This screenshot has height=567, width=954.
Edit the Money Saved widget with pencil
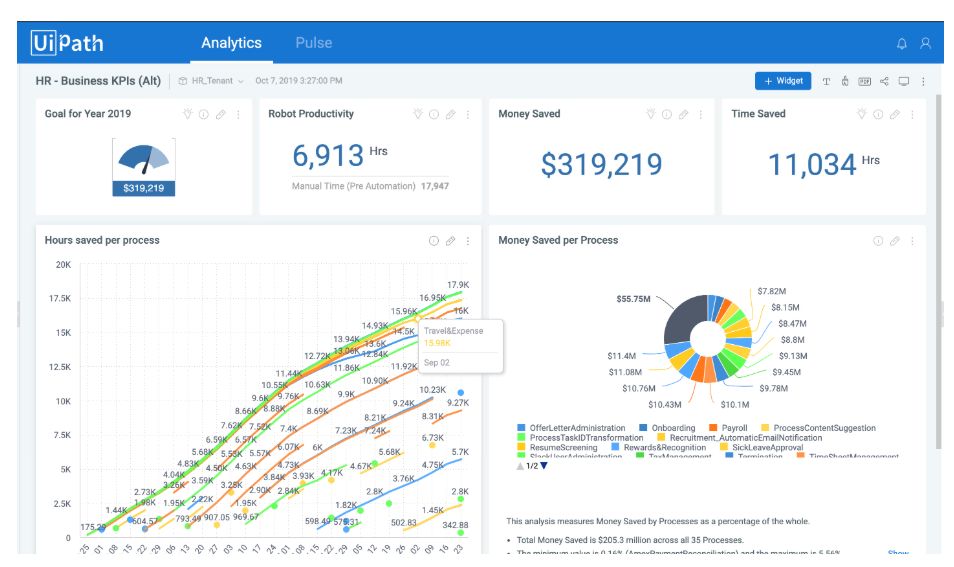[x=684, y=114]
